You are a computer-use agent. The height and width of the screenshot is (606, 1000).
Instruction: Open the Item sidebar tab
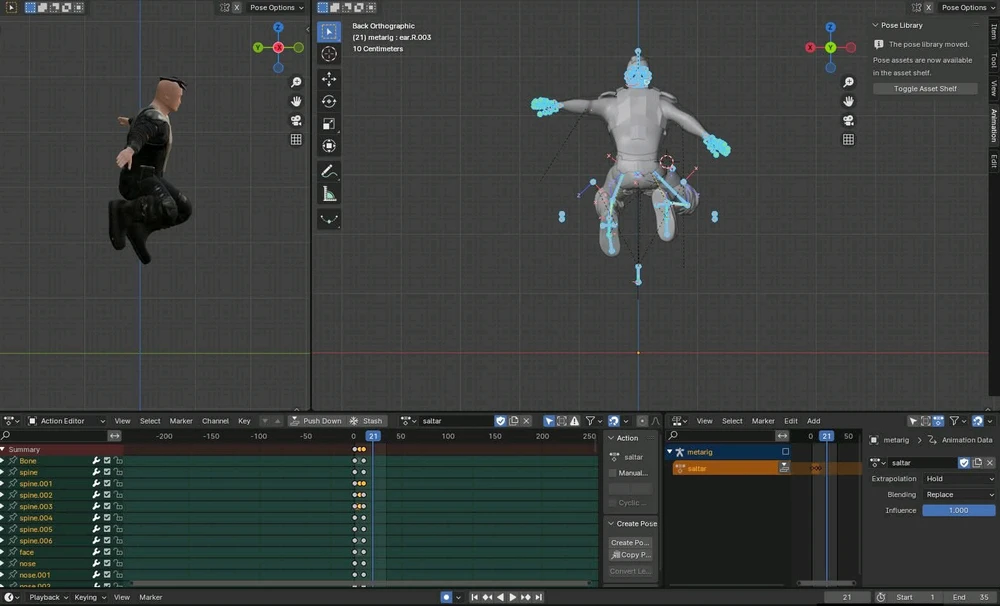[994, 32]
